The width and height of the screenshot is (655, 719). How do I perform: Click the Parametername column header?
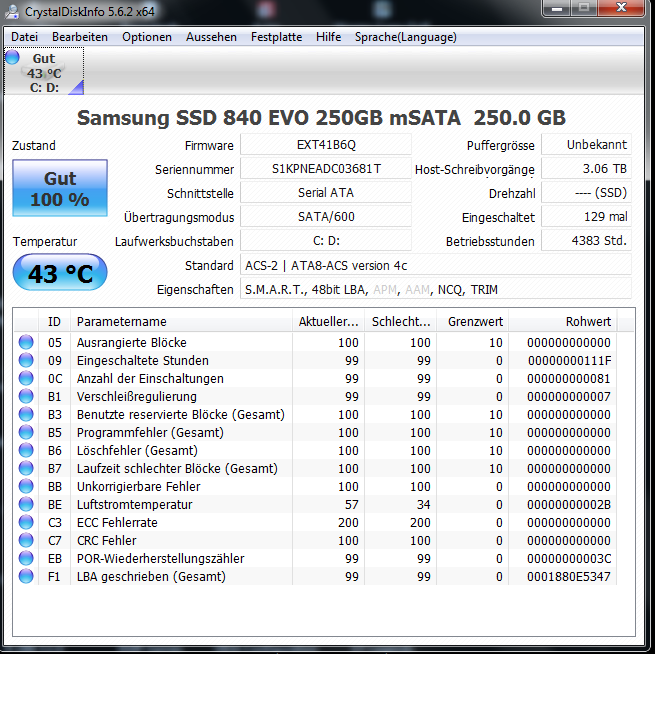(181, 321)
